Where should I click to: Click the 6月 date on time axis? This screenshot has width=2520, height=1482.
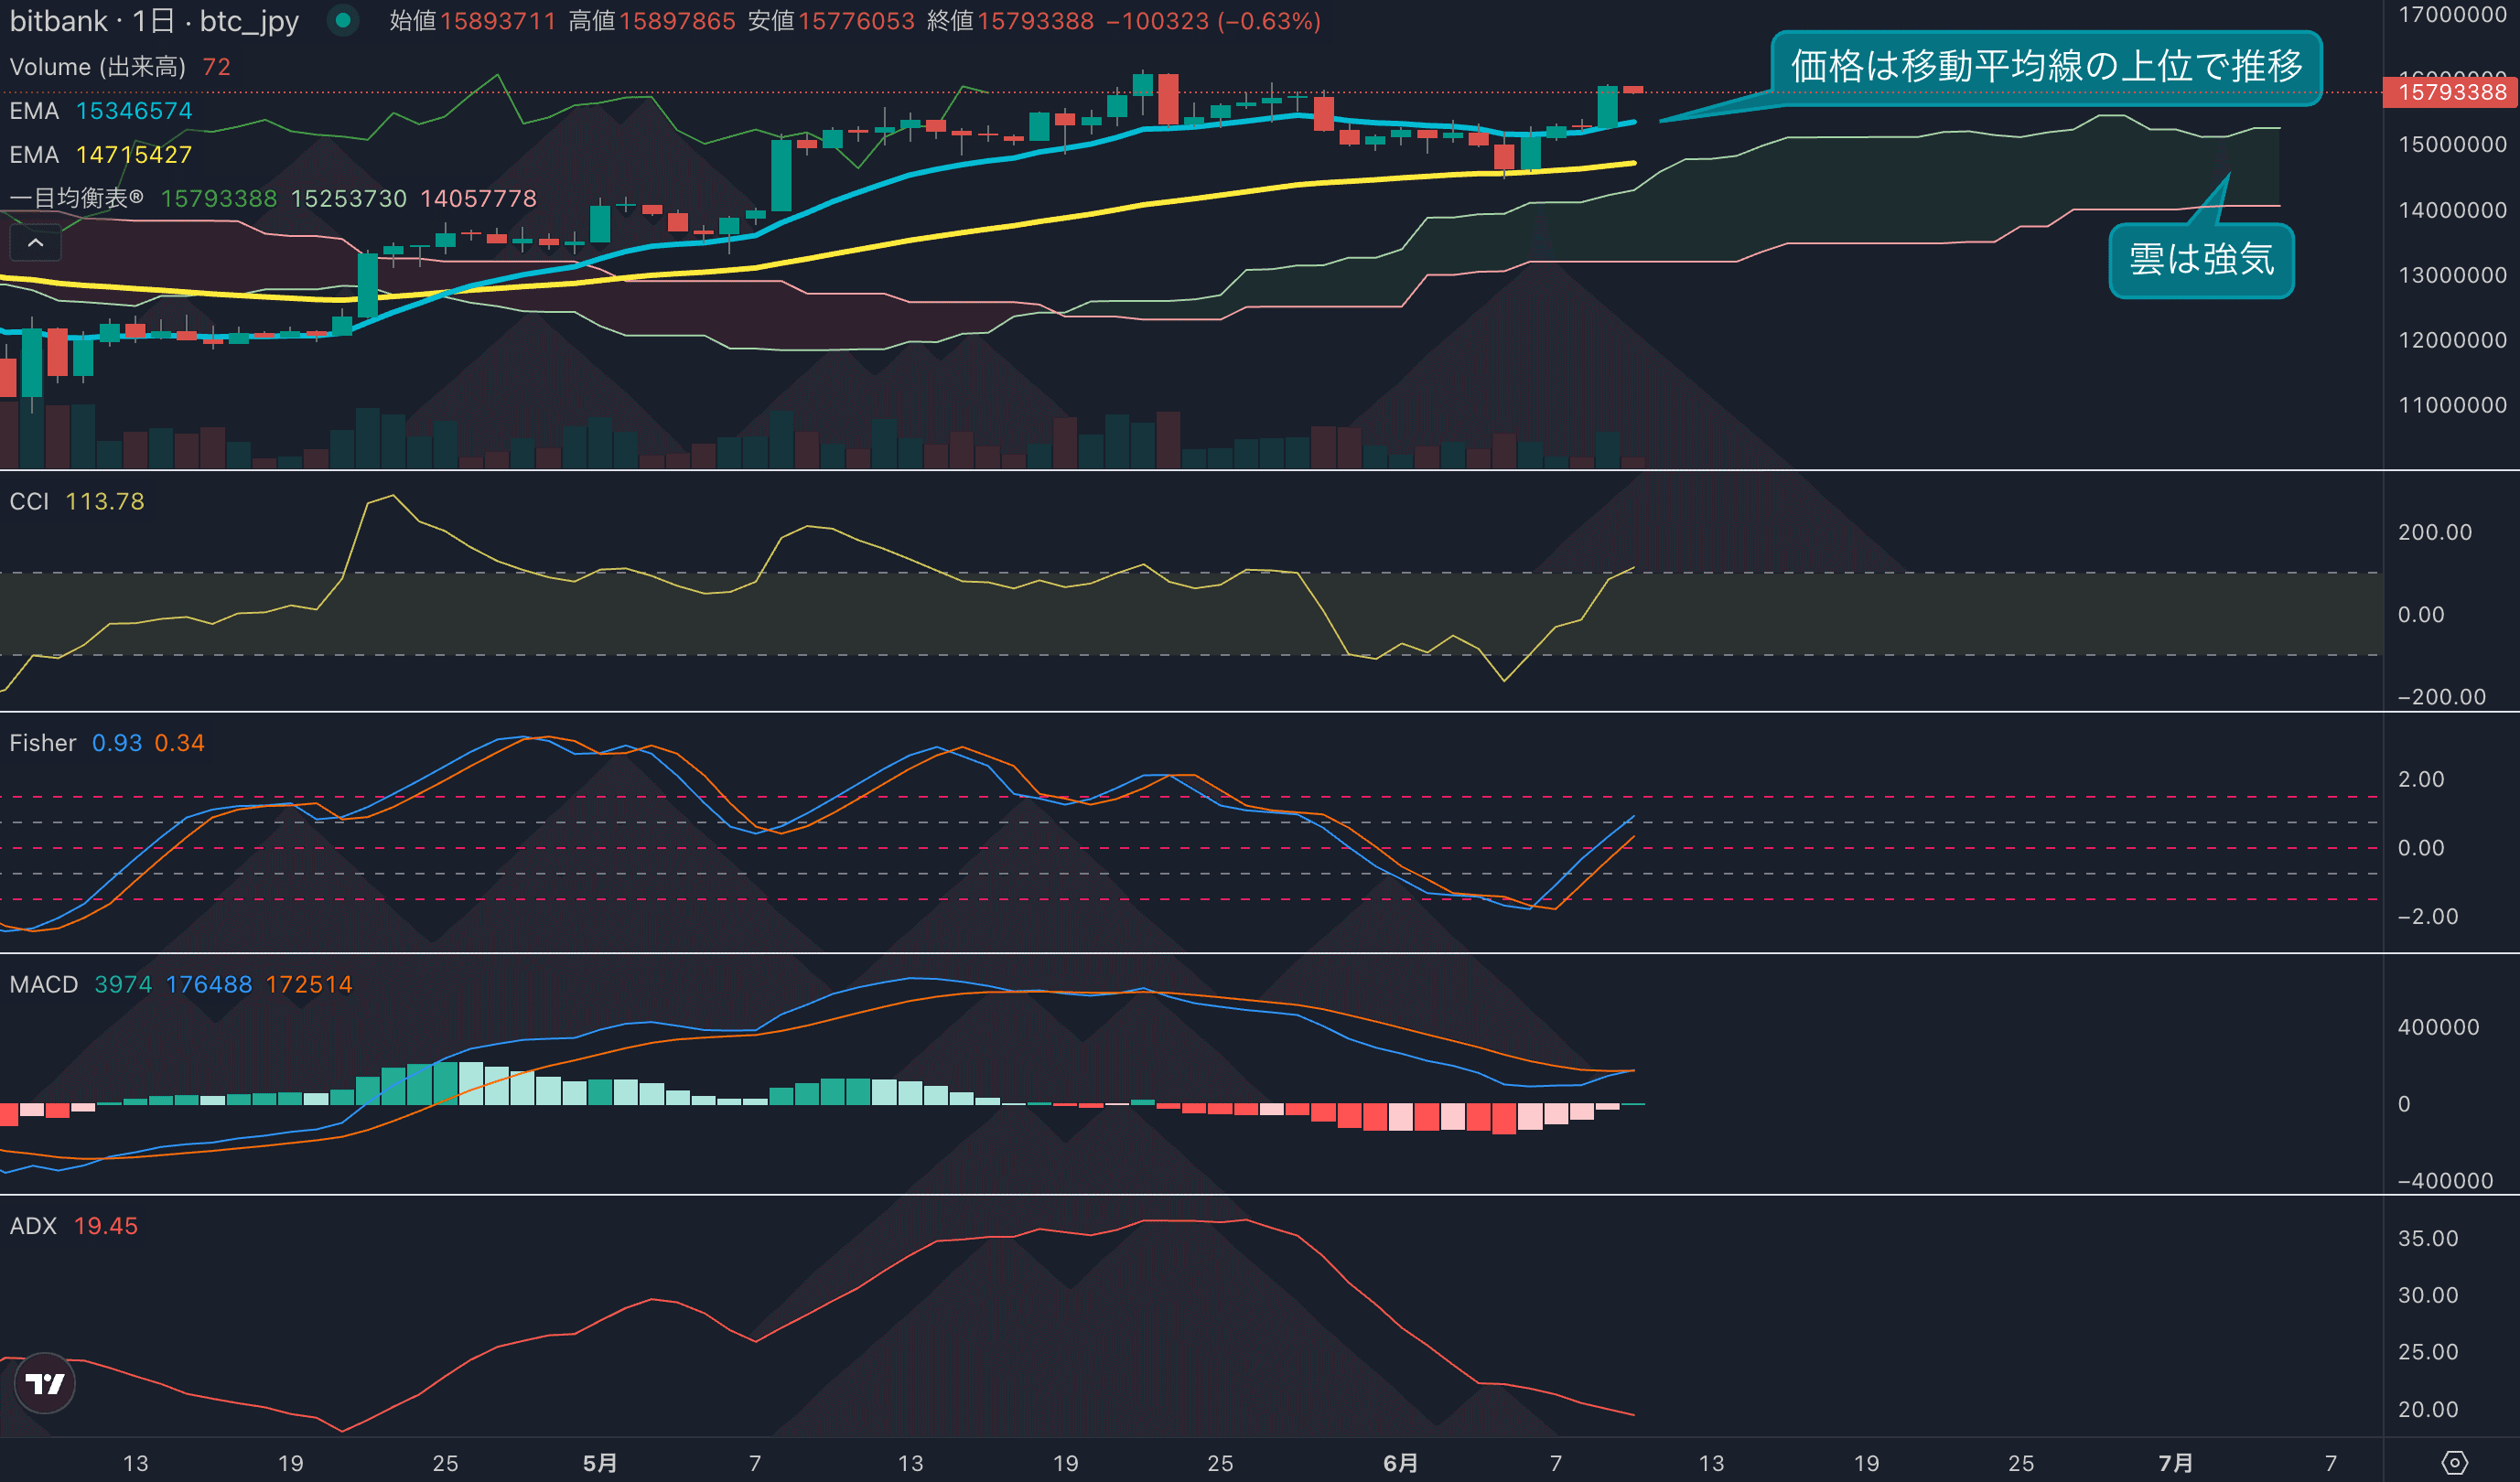pyautogui.click(x=1400, y=1463)
